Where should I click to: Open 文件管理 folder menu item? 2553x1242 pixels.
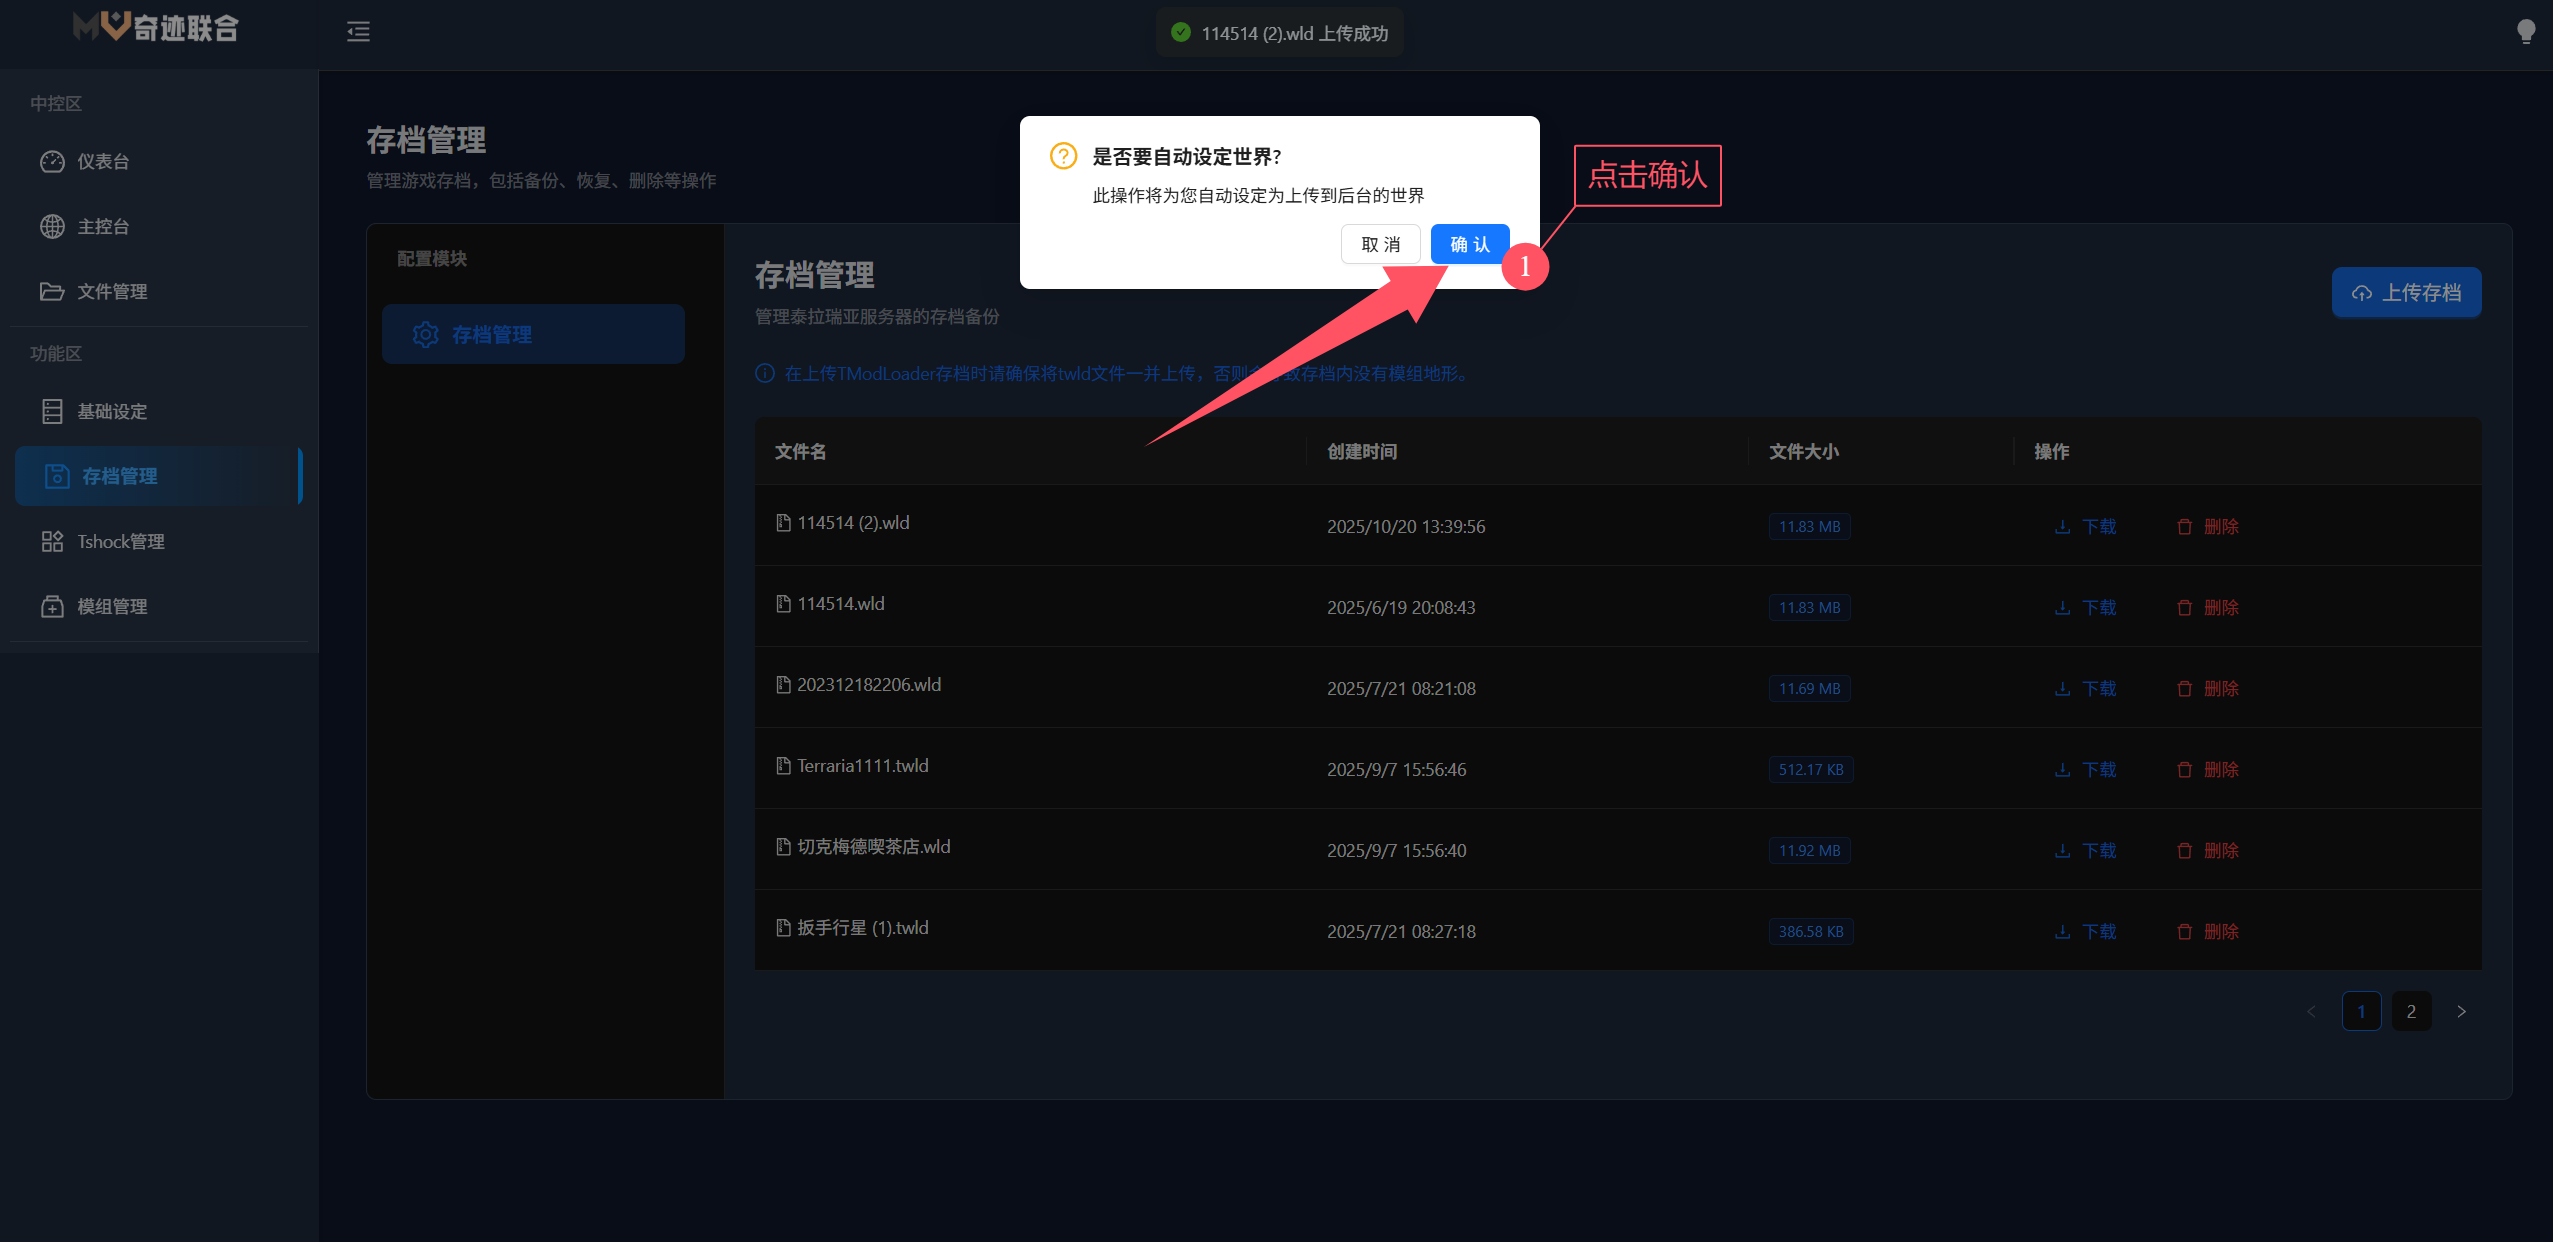[x=110, y=292]
